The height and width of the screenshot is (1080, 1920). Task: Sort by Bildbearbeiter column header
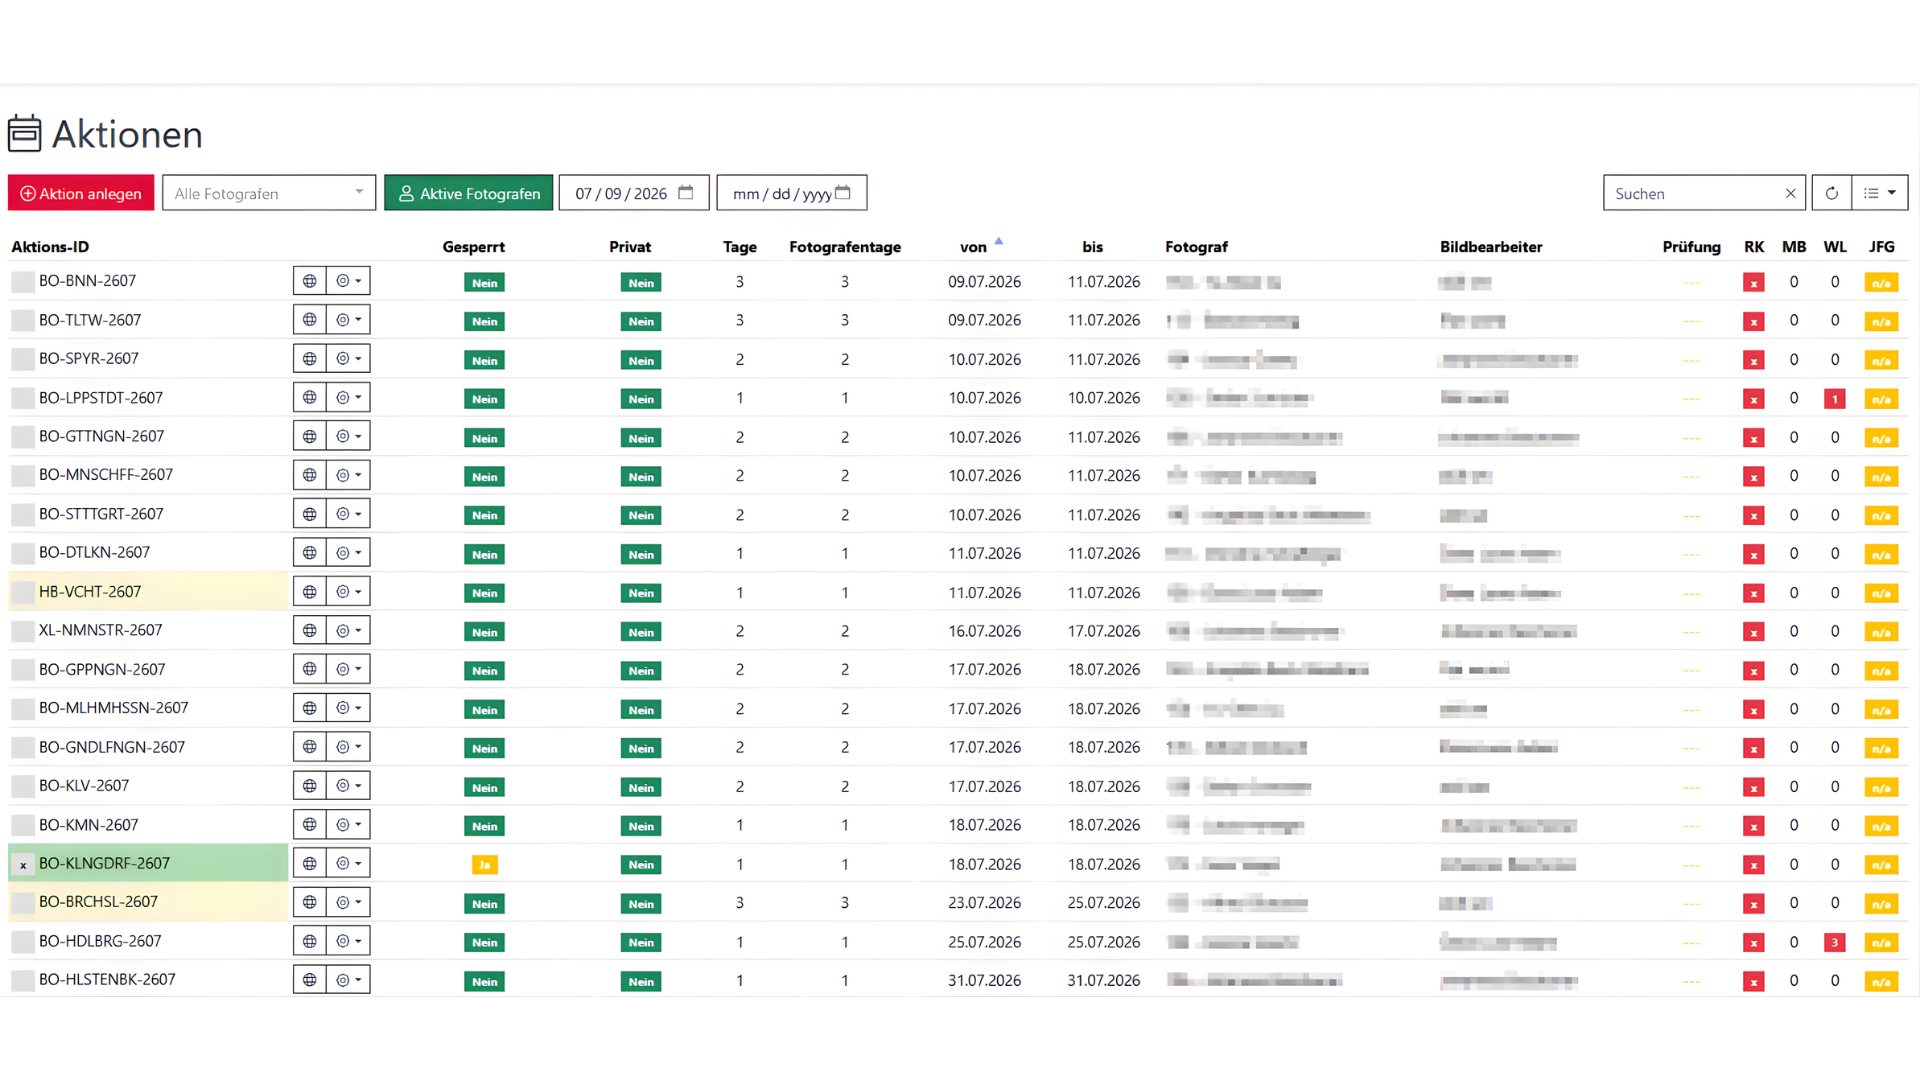pyautogui.click(x=1491, y=247)
